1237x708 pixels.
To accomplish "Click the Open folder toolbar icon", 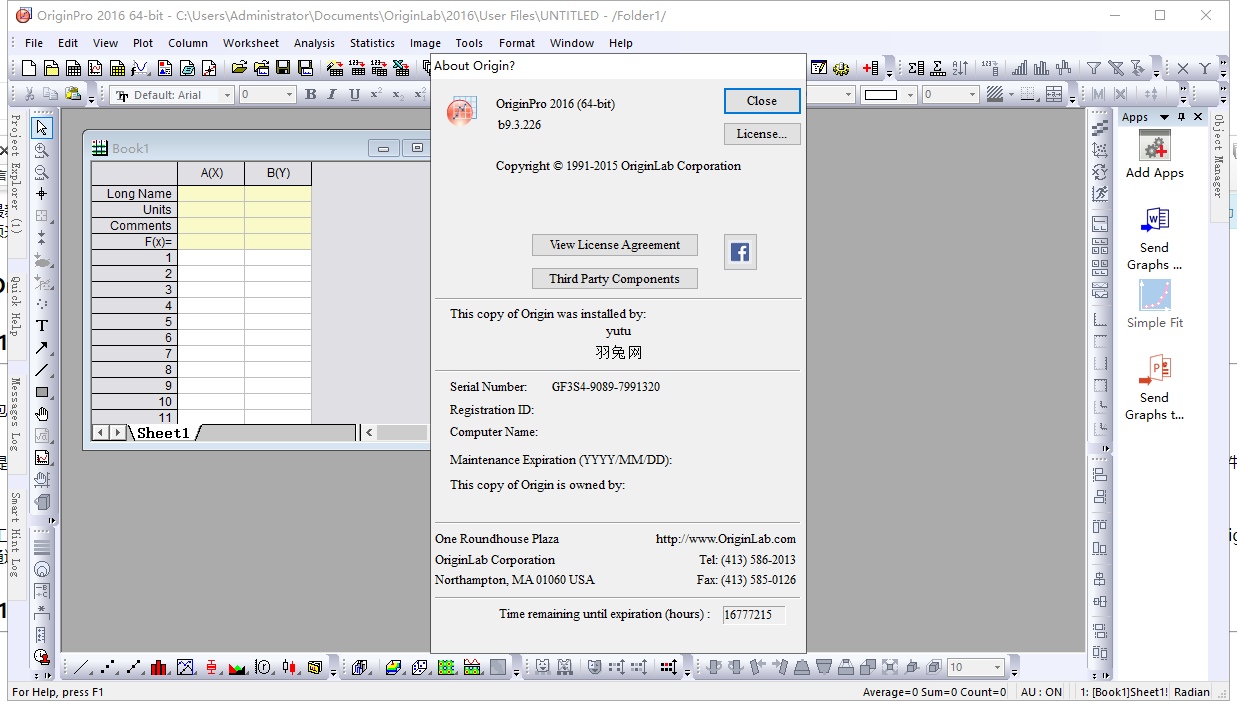I will pos(239,68).
